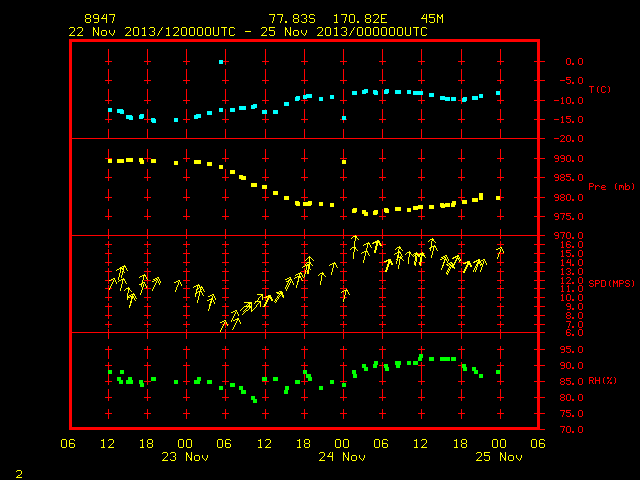Click the 970.0 pressure tick label

pyautogui.click(x=568, y=236)
